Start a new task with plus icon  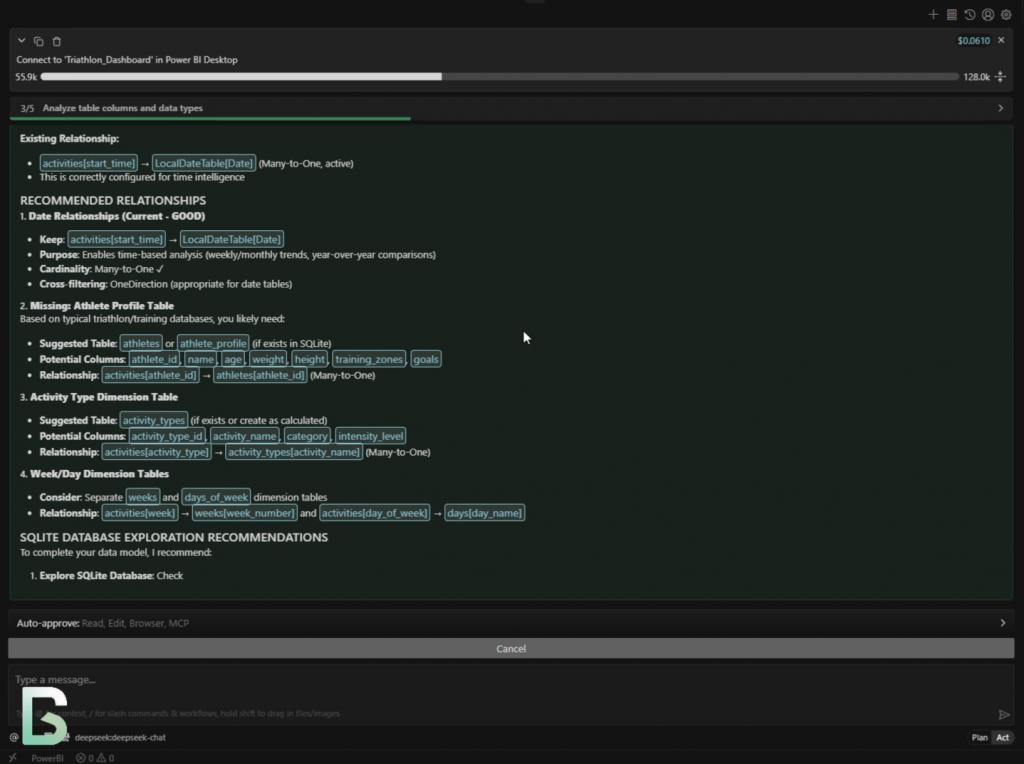coord(933,15)
